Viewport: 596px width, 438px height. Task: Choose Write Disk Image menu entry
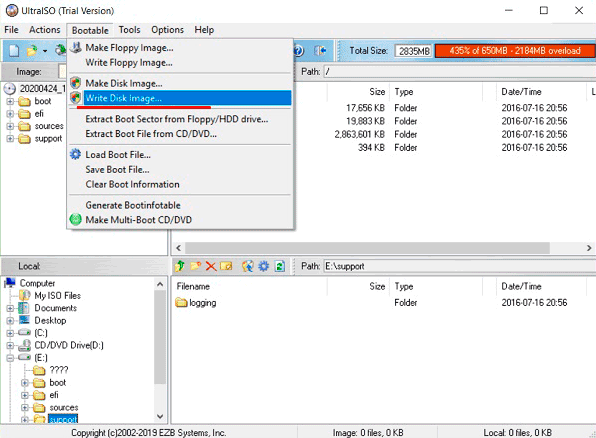coord(180,98)
